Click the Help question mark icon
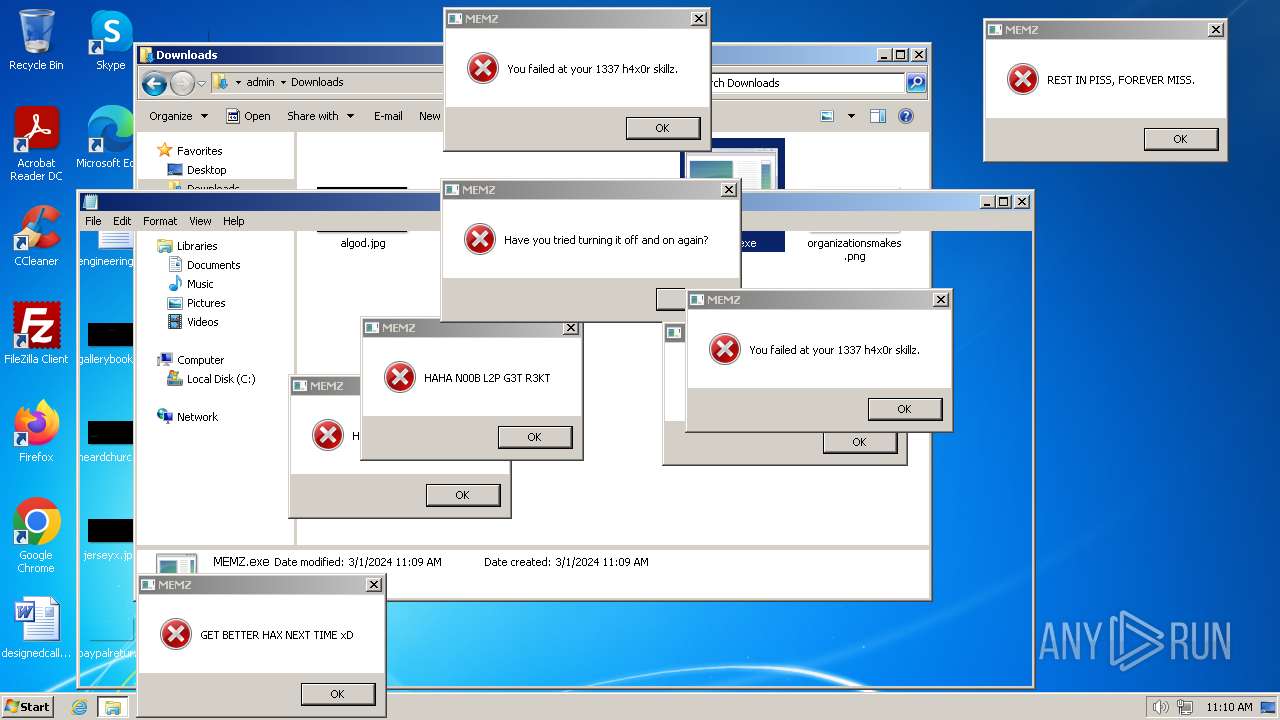This screenshot has width=1280, height=720. (x=906, y=116)
